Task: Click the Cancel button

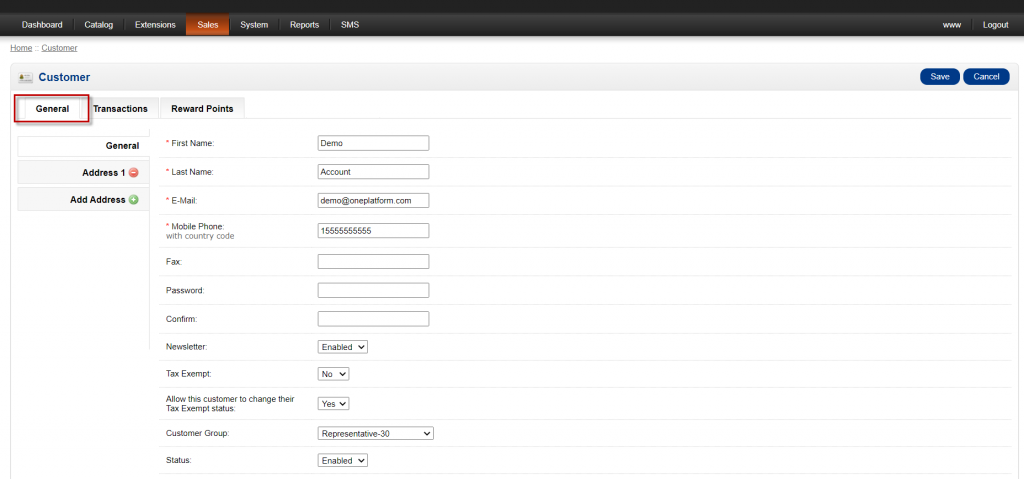Action: [986, 77]
